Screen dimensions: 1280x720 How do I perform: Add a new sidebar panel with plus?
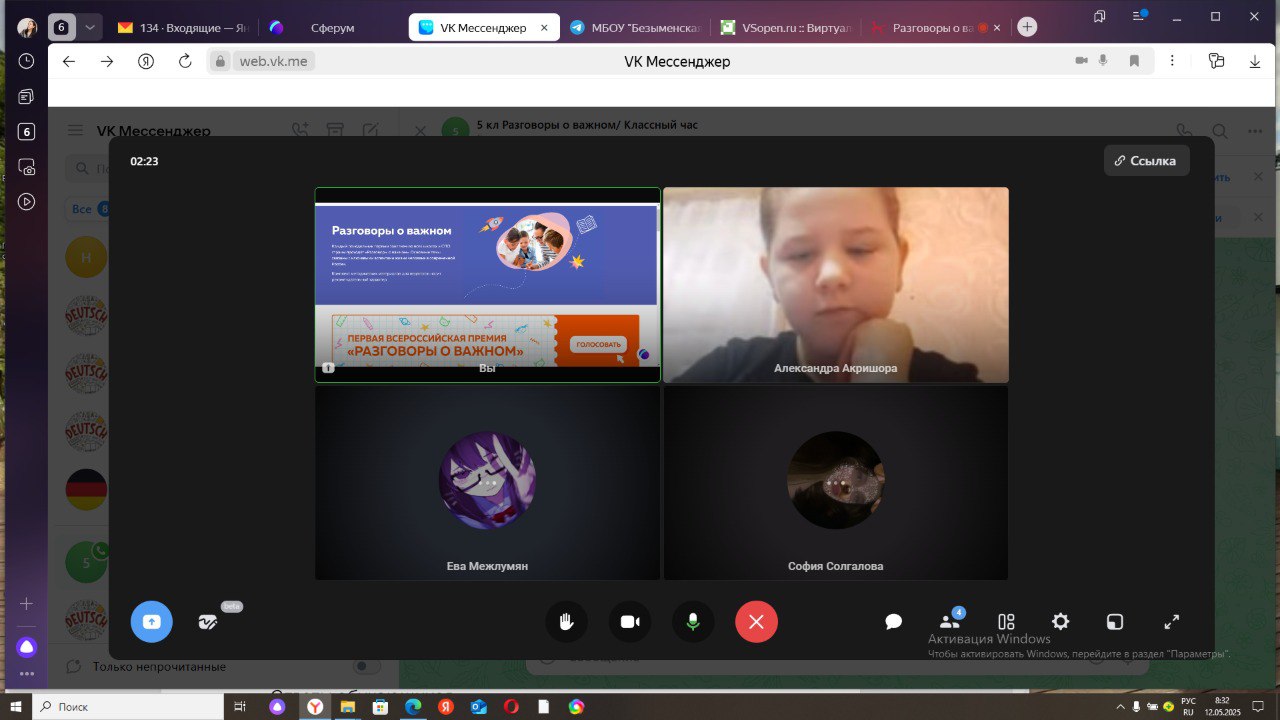(27, 603)
